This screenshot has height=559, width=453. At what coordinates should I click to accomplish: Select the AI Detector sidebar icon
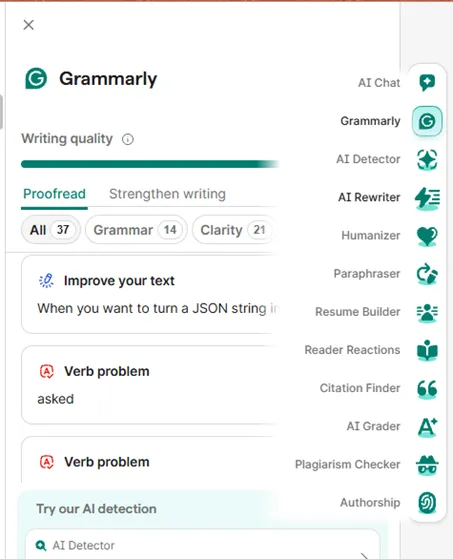427,159
